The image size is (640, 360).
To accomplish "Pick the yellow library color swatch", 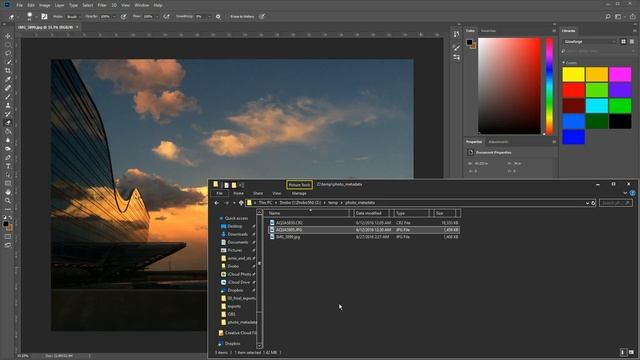I will (x=573, y=74).
